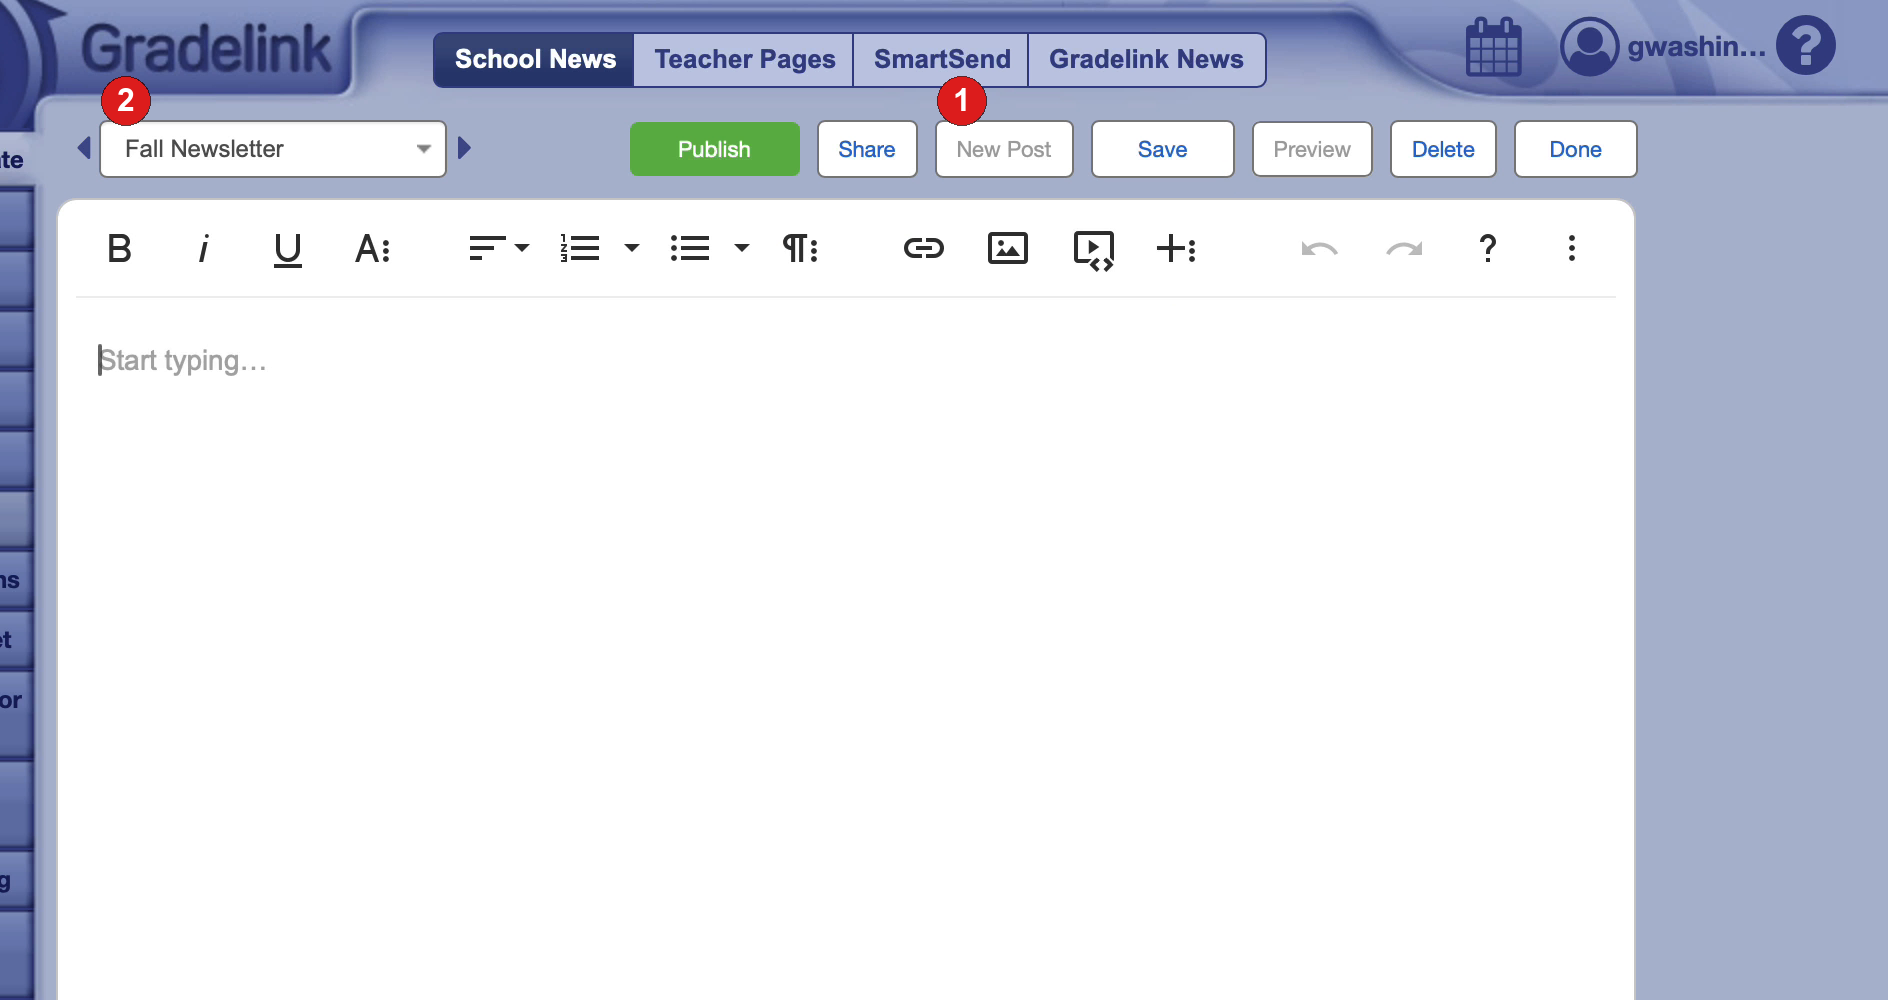Image resolution: width=1888 pixels, height=1000 pixels.
Task: Click the text alignment icon
Action: 487,248
